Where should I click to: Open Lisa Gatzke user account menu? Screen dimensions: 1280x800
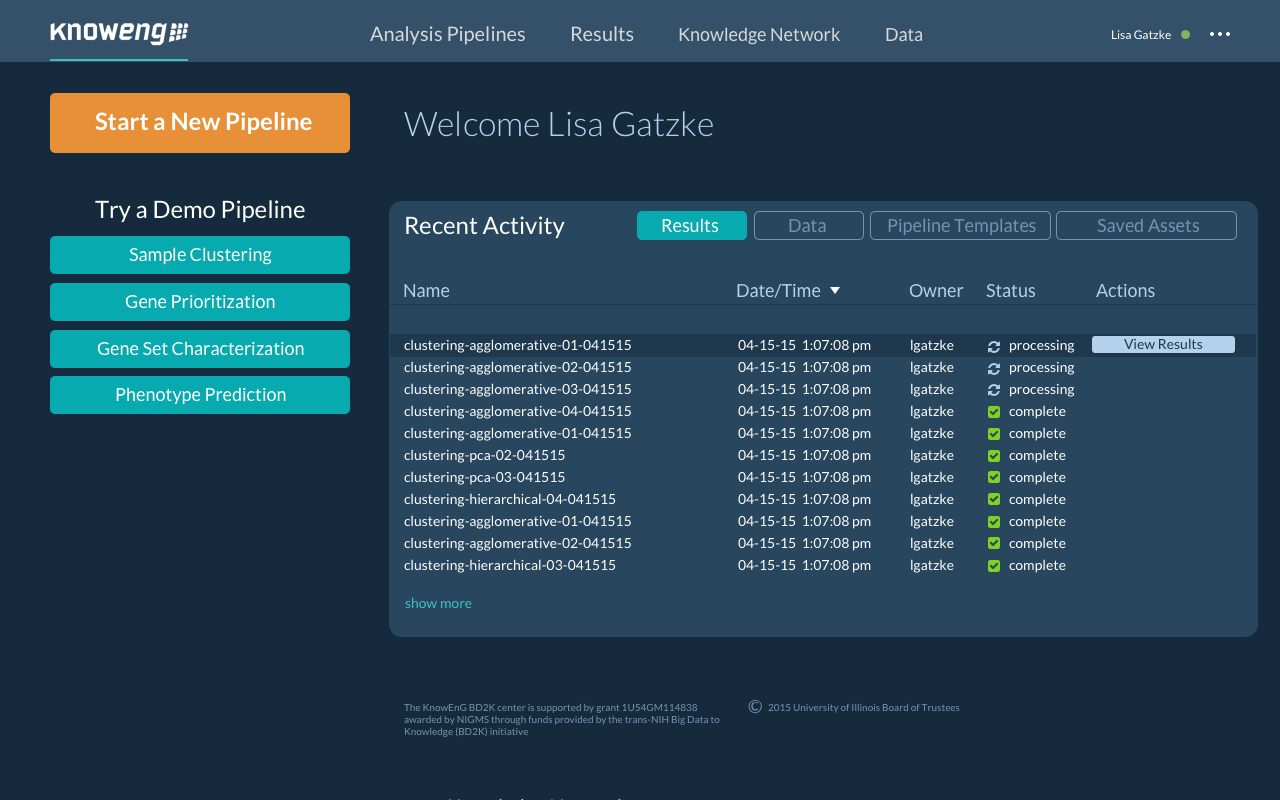pos(1140,35)
